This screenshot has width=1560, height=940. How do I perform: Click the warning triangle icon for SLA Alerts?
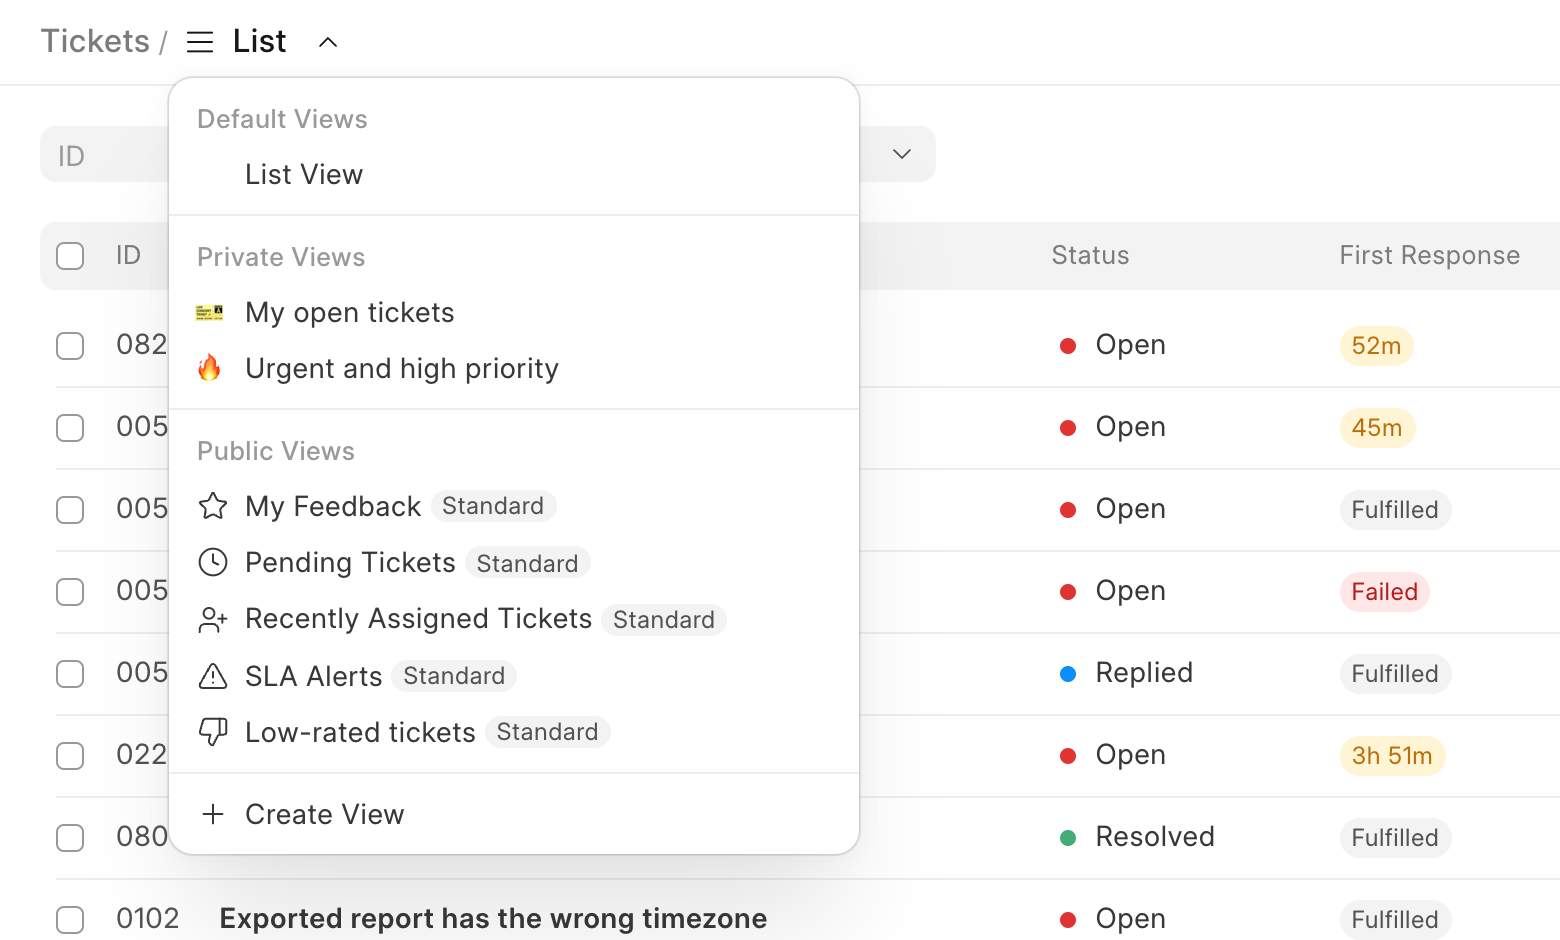pyautogui.click(x=213, y=676)
